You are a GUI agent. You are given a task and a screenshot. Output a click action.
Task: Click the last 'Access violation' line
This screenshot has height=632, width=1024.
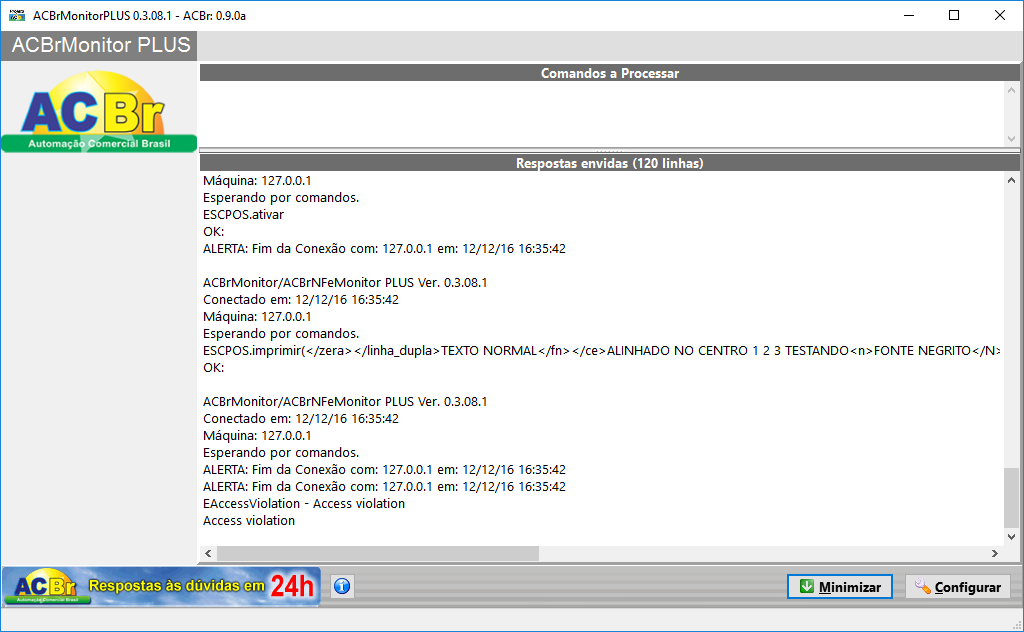pyautogui.click(x=249, y=520)
